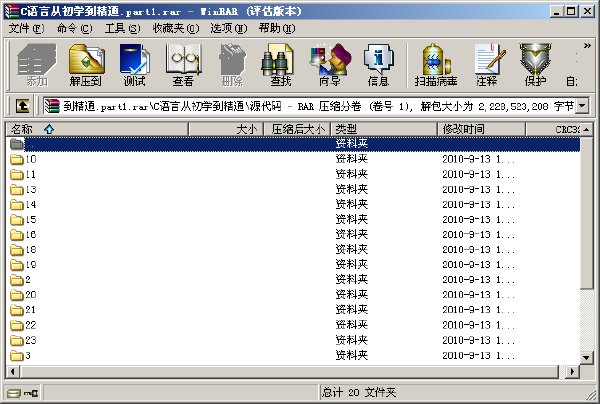
Task: Select folder named 15
Action: (293, 219)
